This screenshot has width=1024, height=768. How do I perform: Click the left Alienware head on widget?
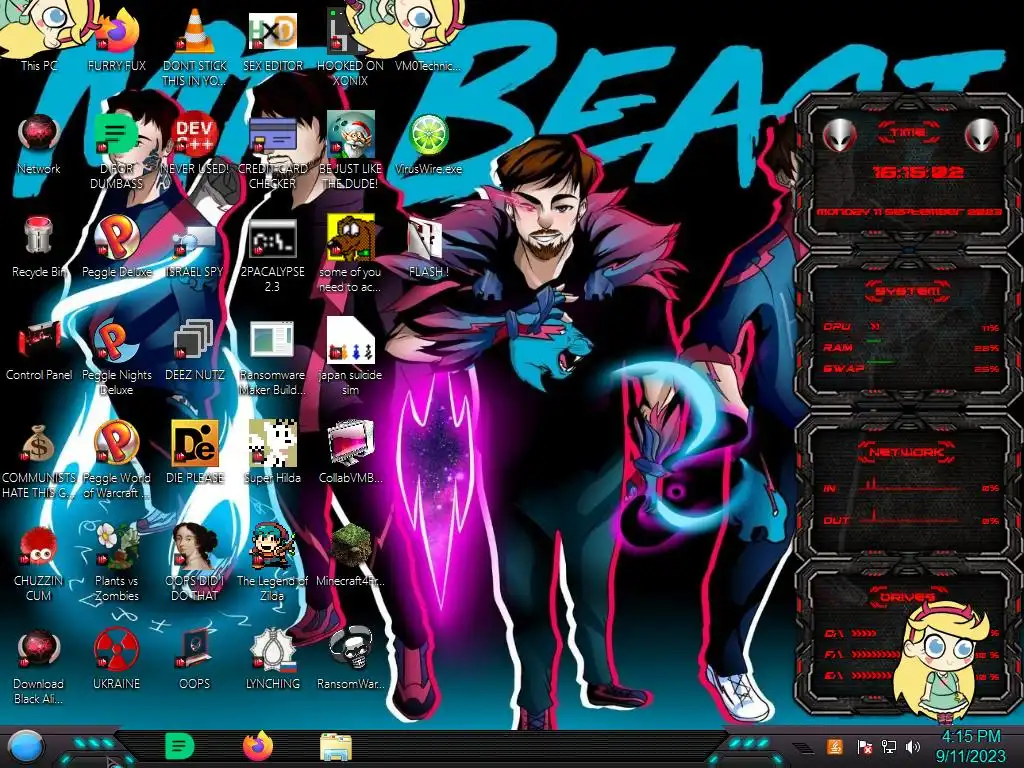839,136
